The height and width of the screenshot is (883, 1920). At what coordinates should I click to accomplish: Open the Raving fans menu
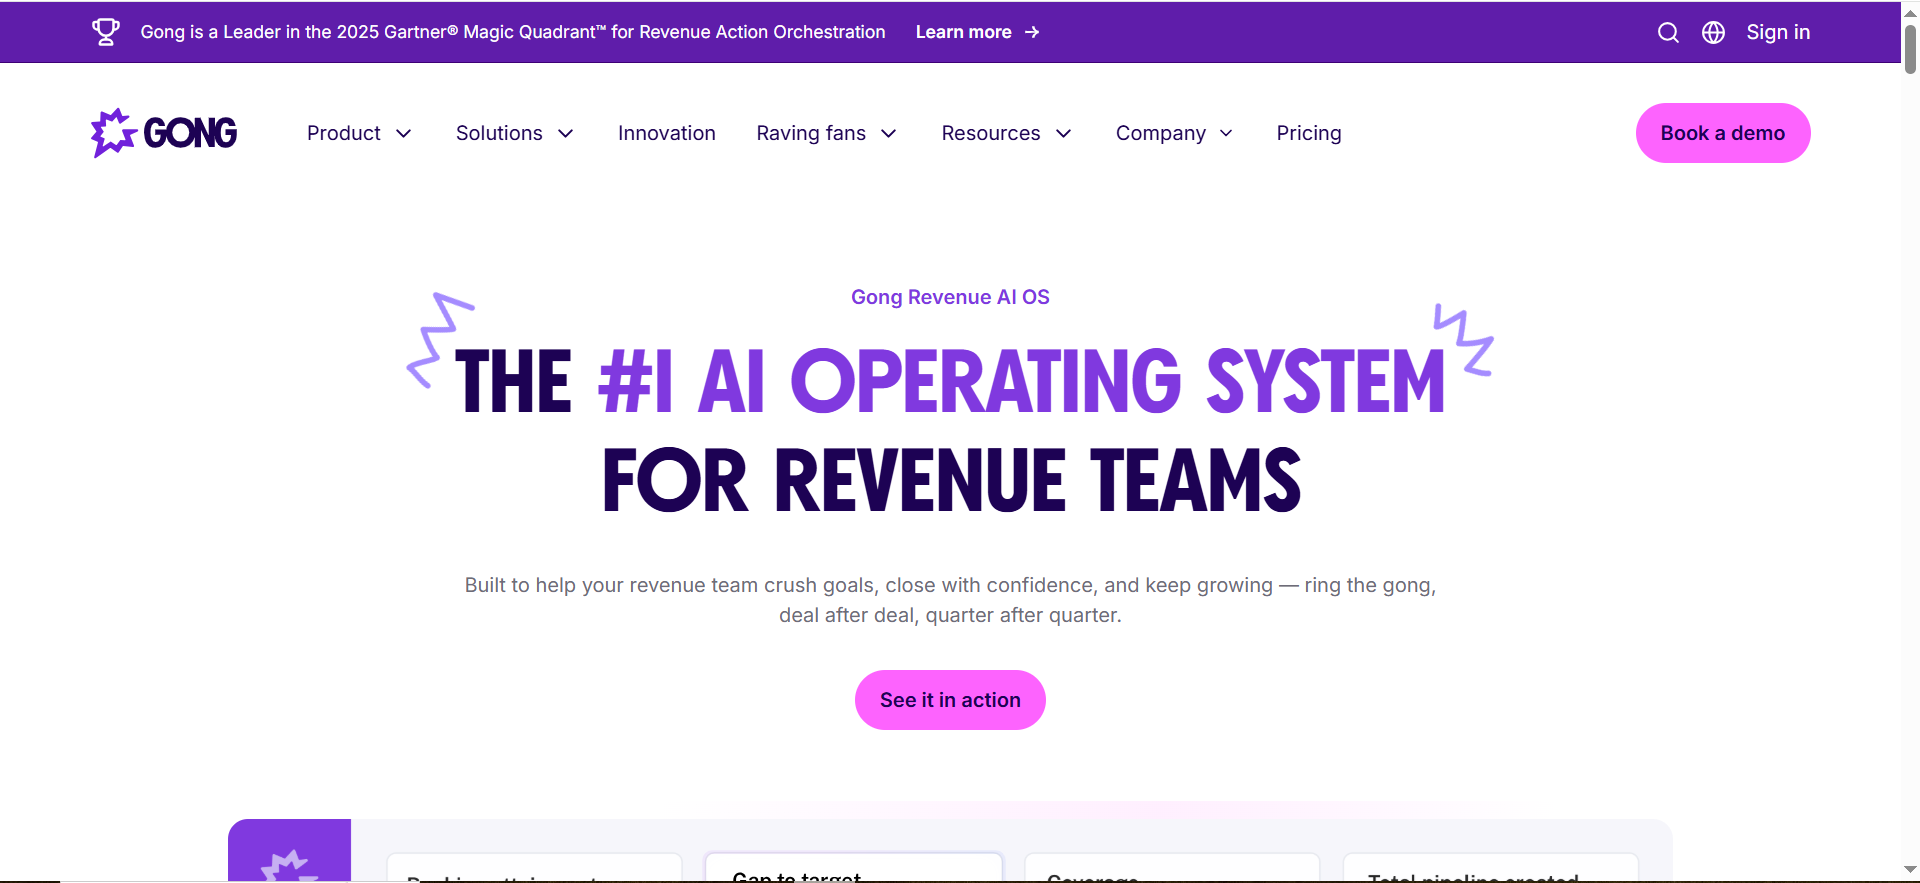pos(811,133)
